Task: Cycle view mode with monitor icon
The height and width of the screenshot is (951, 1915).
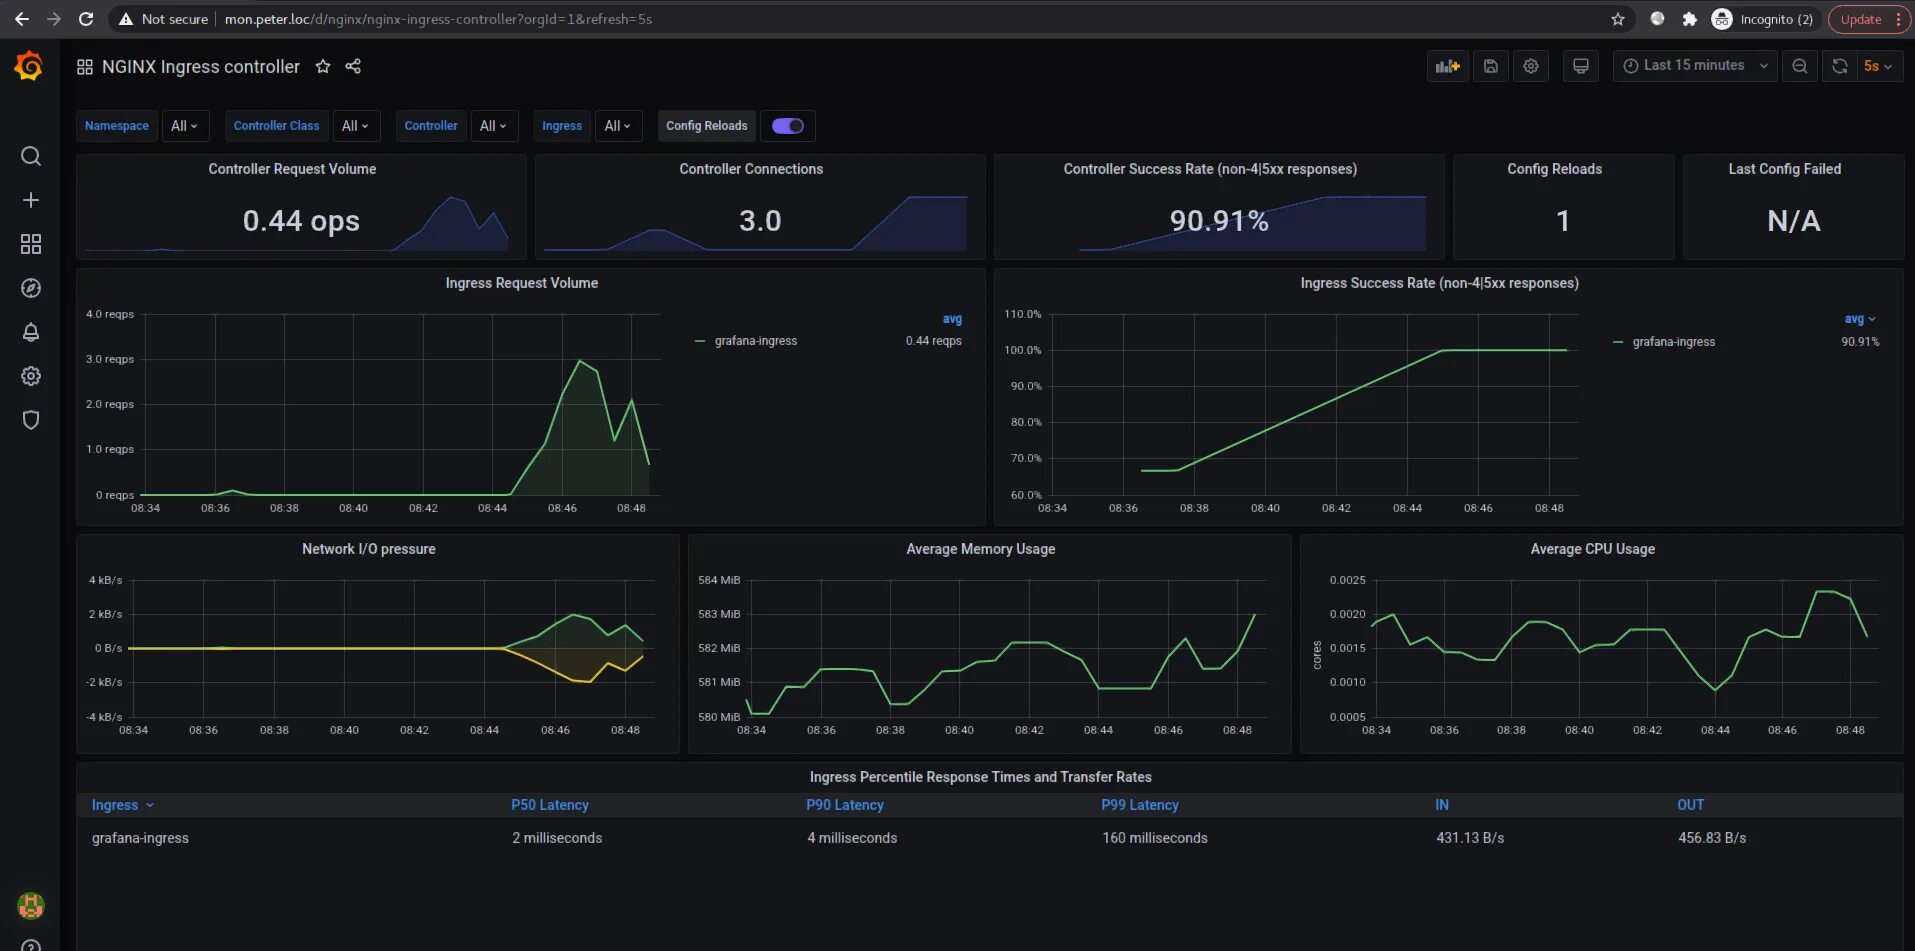Action: (1581, 66)
